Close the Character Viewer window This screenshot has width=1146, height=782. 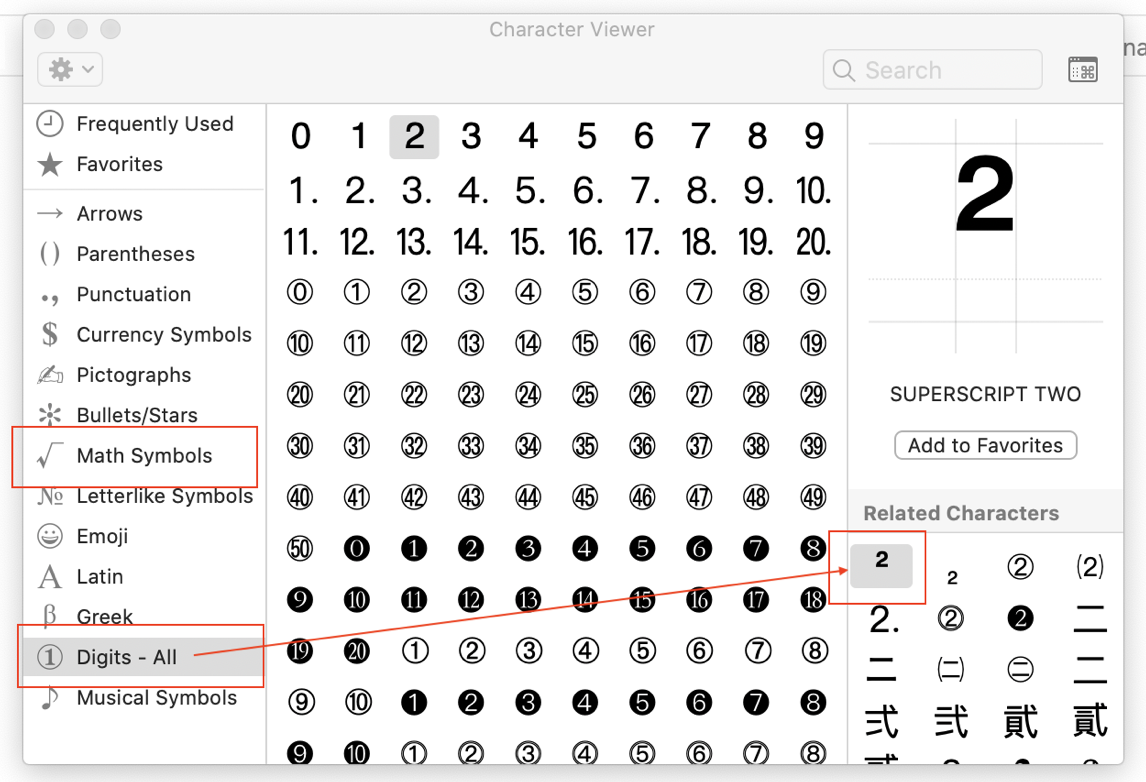pos(45,29)
